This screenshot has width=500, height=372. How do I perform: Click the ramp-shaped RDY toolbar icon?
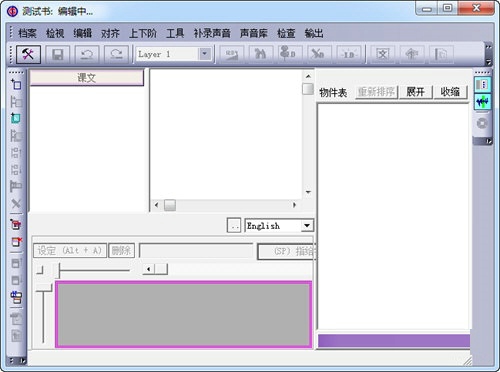pyautogui.click(x=232, y=54)
